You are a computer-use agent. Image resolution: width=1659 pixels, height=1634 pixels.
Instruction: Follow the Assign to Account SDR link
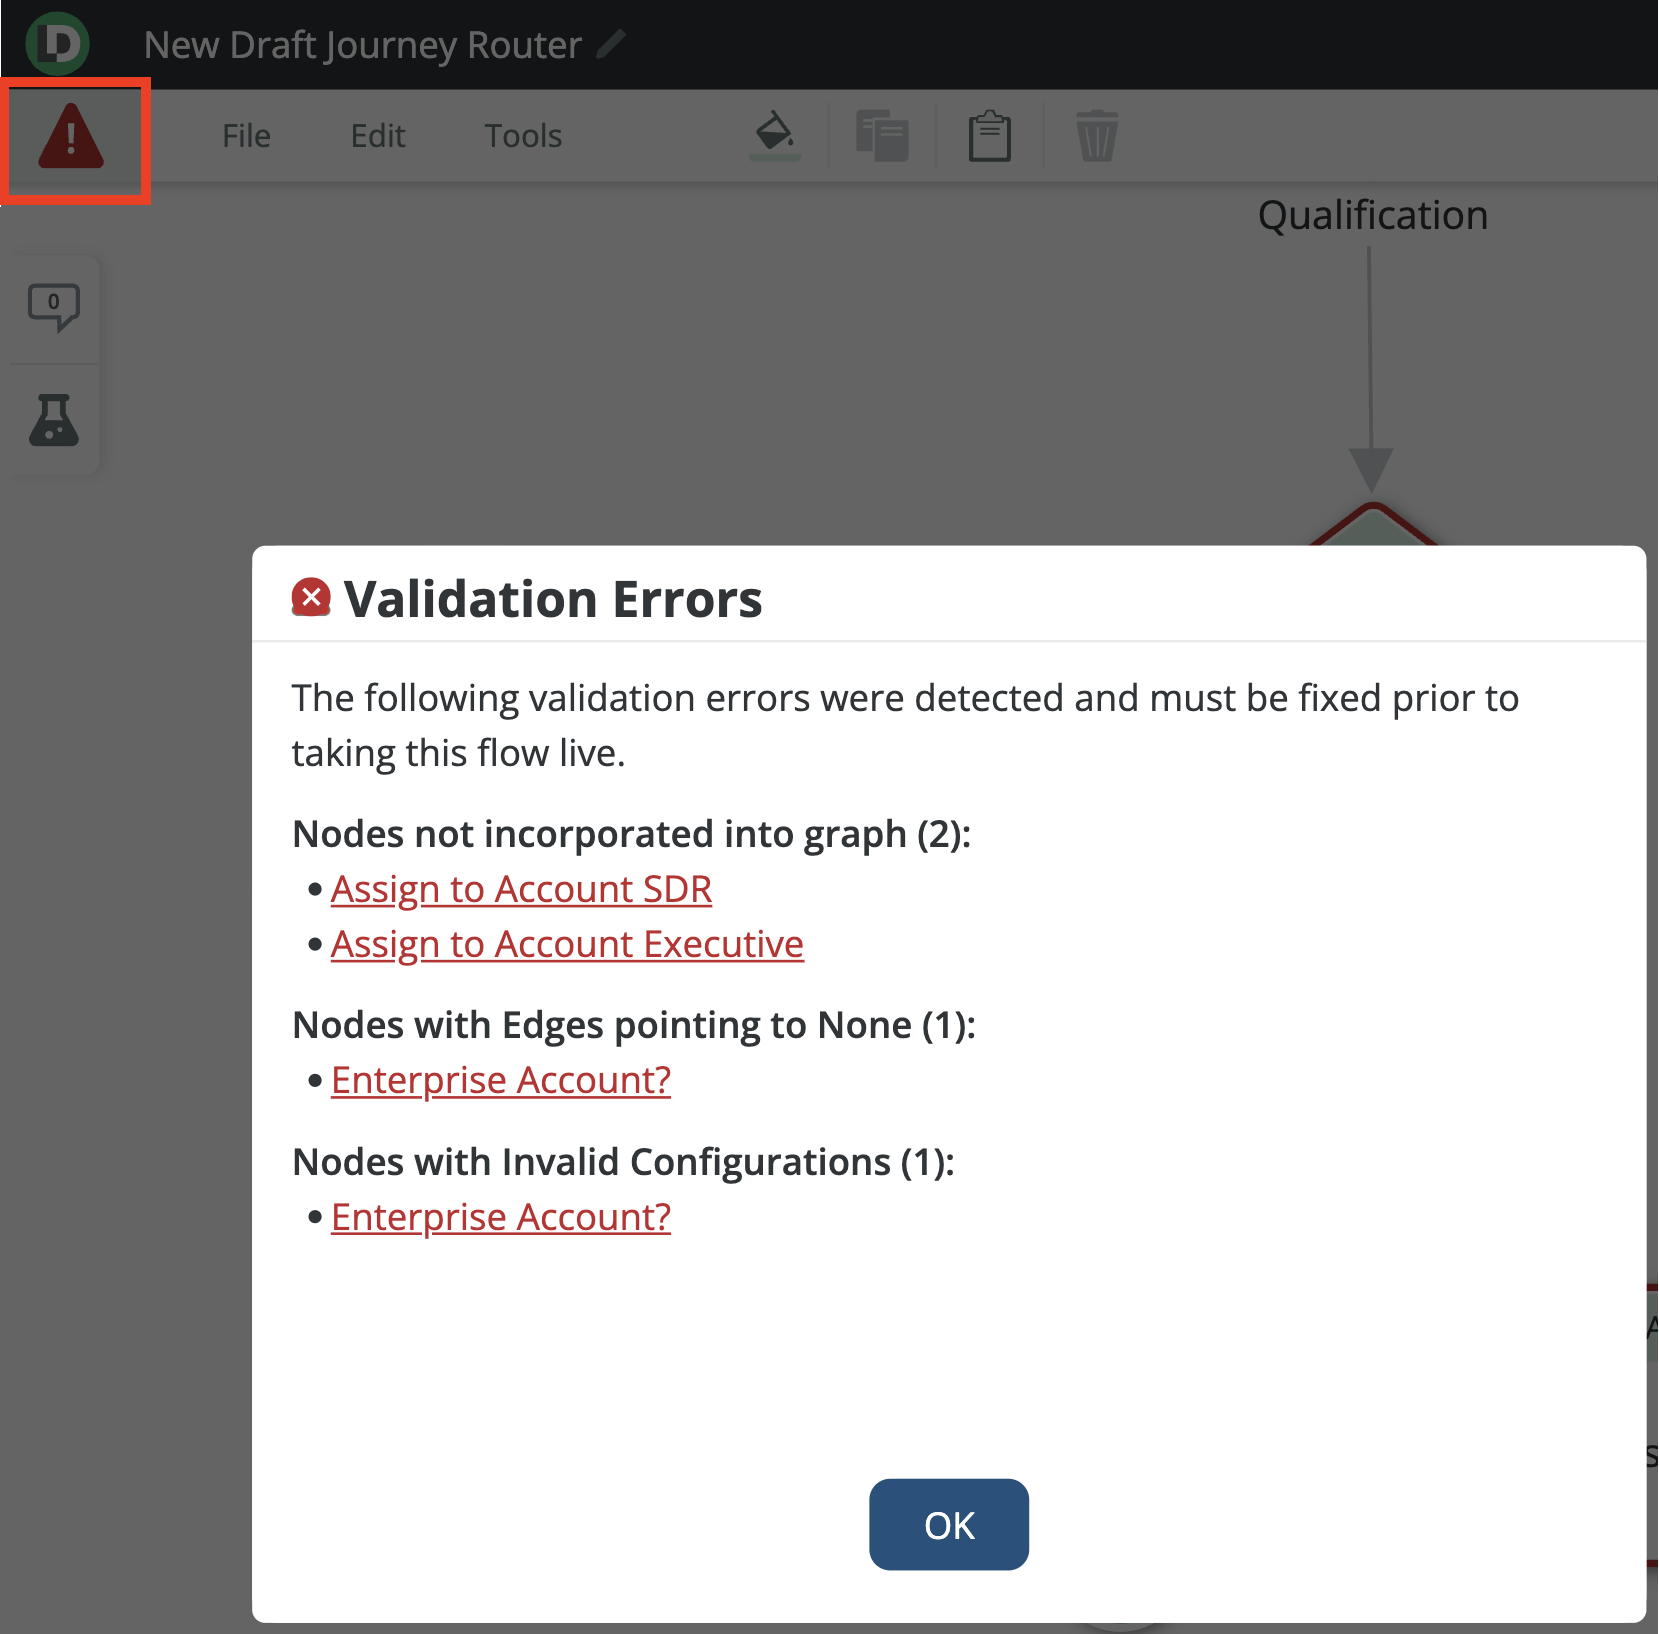pyautogui.click(x=521, y=889)
